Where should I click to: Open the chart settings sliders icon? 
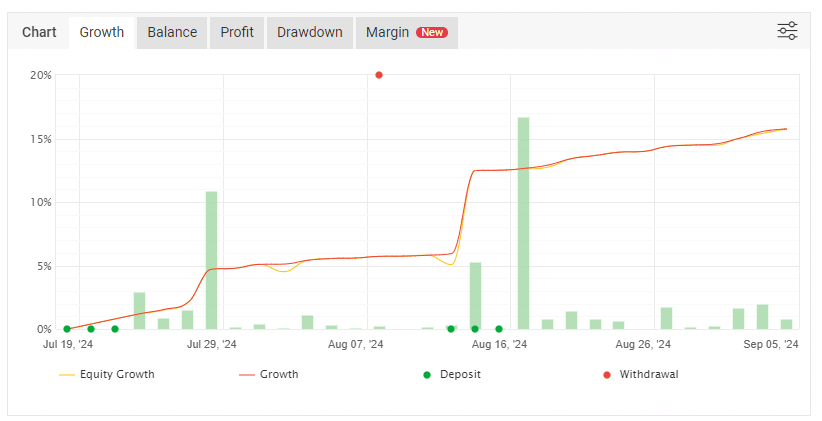pyautogui.click(x=787, y=31)
